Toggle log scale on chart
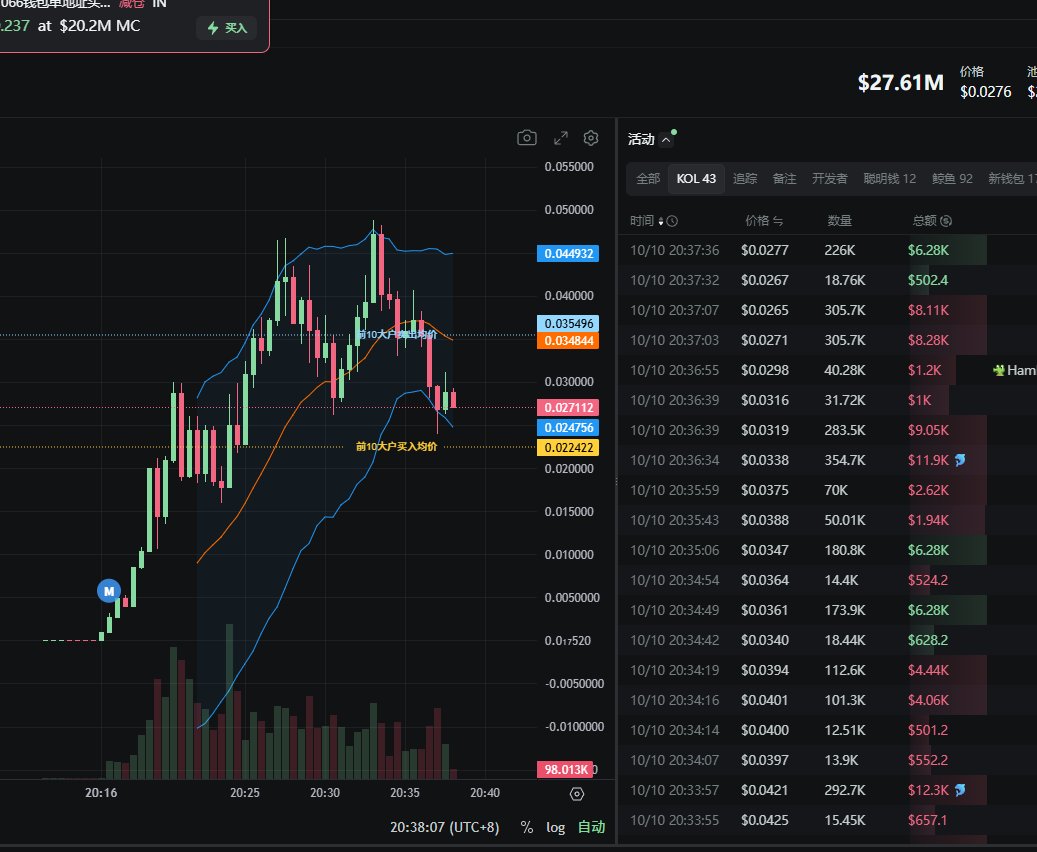The image size is (1037, 852). point(556,827)
